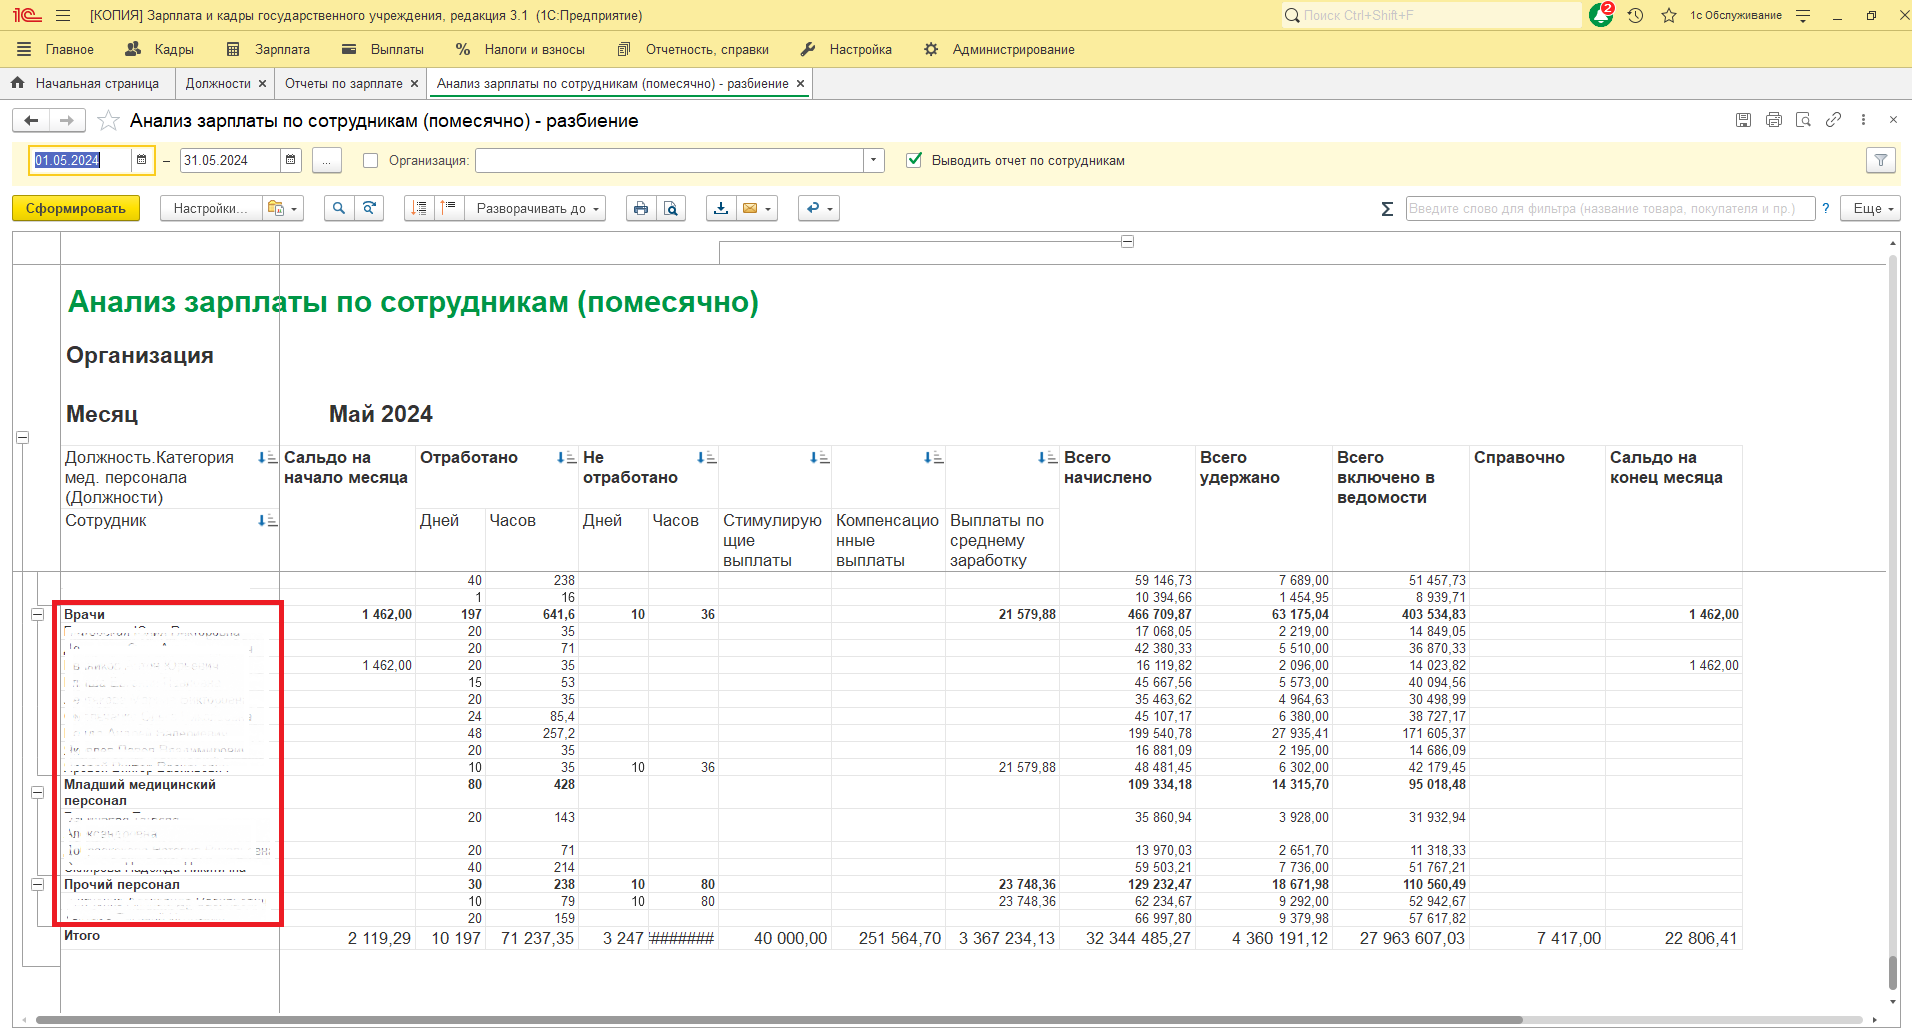
Task: Print the report via the toolbar printer icon
Action: [x=641, y=208]
